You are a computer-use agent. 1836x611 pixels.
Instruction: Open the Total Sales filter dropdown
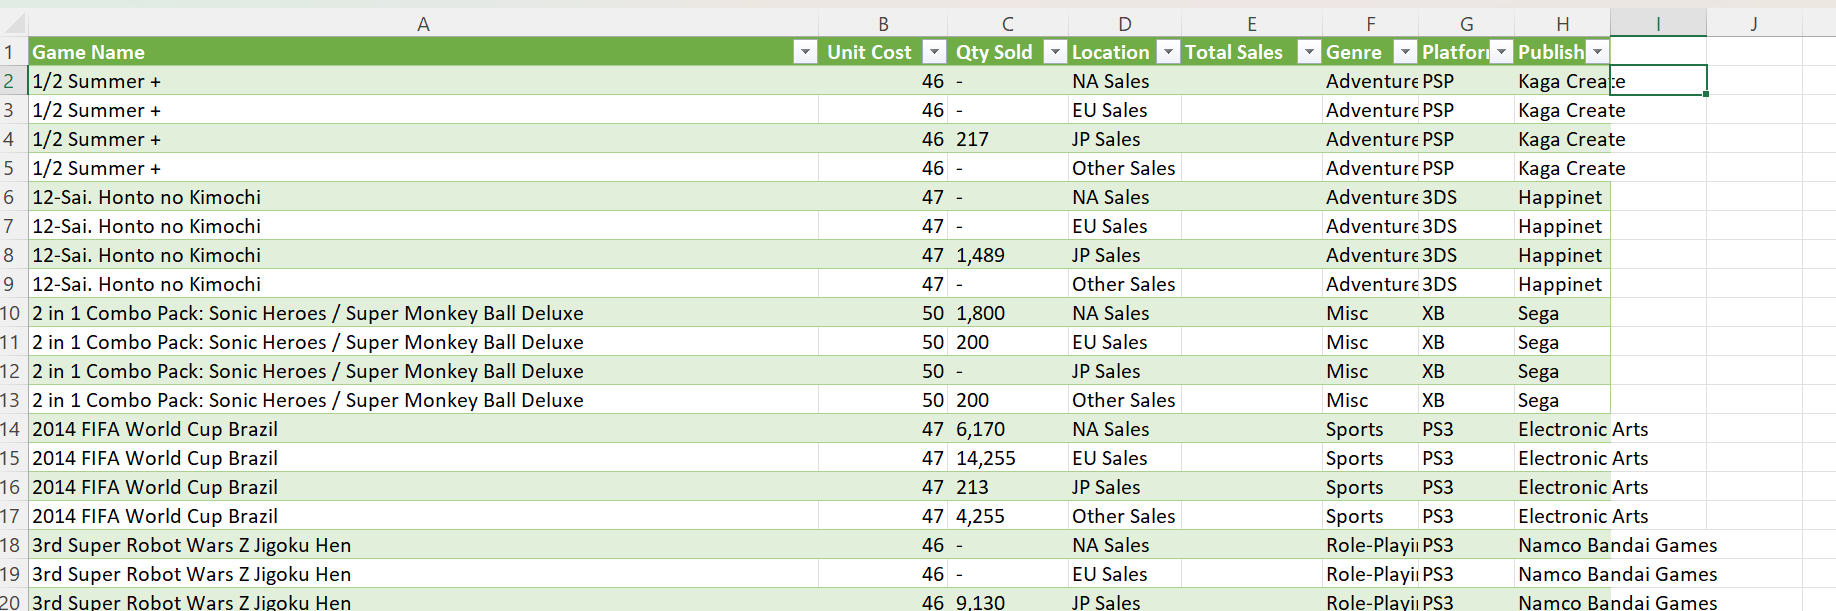(x=1309, y=51)
